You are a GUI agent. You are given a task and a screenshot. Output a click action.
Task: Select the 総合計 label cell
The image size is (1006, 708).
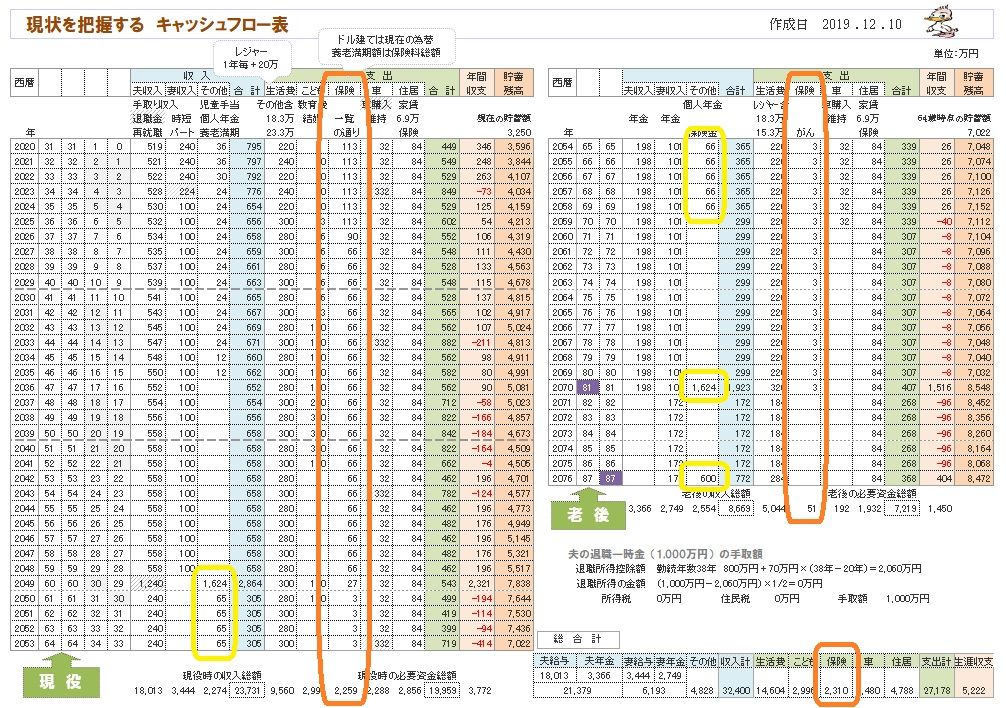tap(578, 639)
